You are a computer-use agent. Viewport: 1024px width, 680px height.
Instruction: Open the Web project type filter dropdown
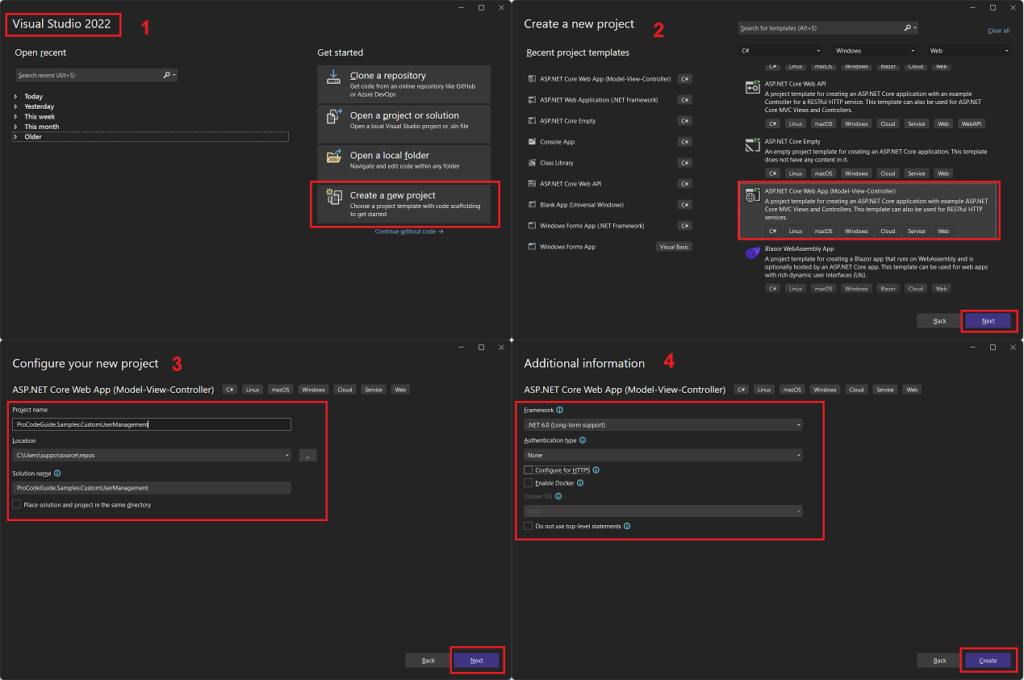[968, 50]
